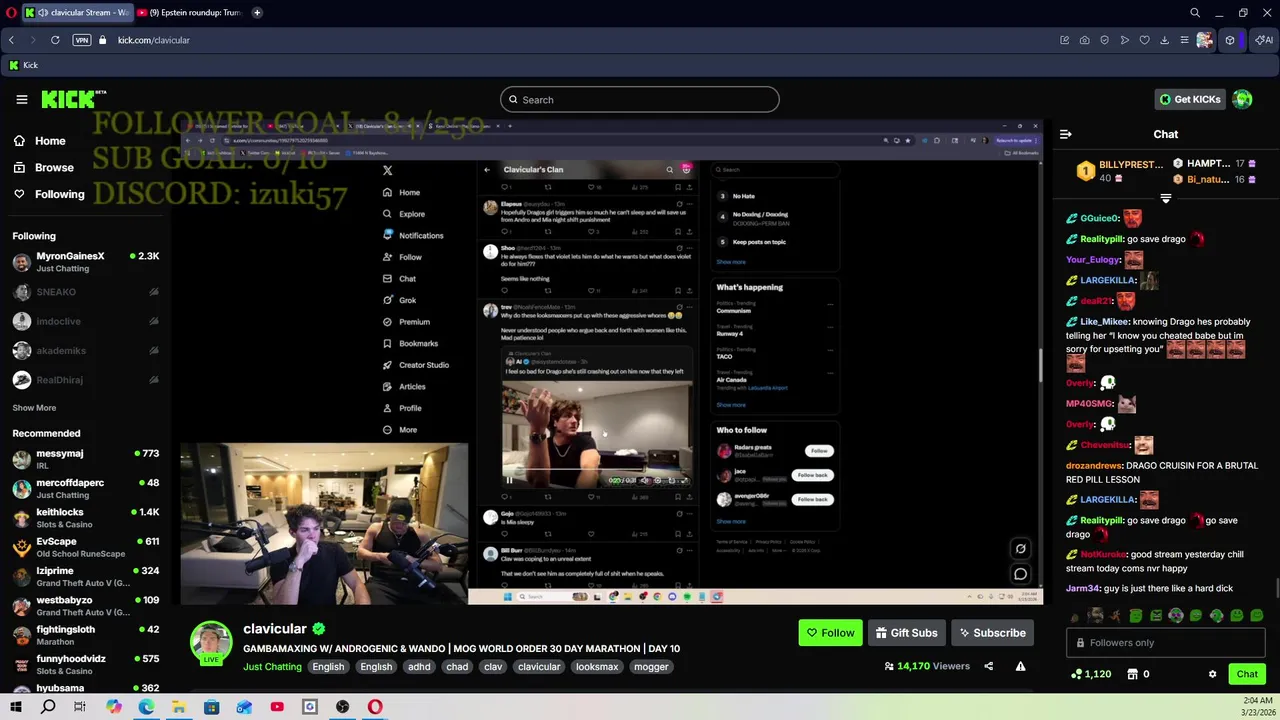Open the ad blocker shield icon
The width and height of the screenshot is (1280, 720).
pyautogui.click(x=1104, y=40)
